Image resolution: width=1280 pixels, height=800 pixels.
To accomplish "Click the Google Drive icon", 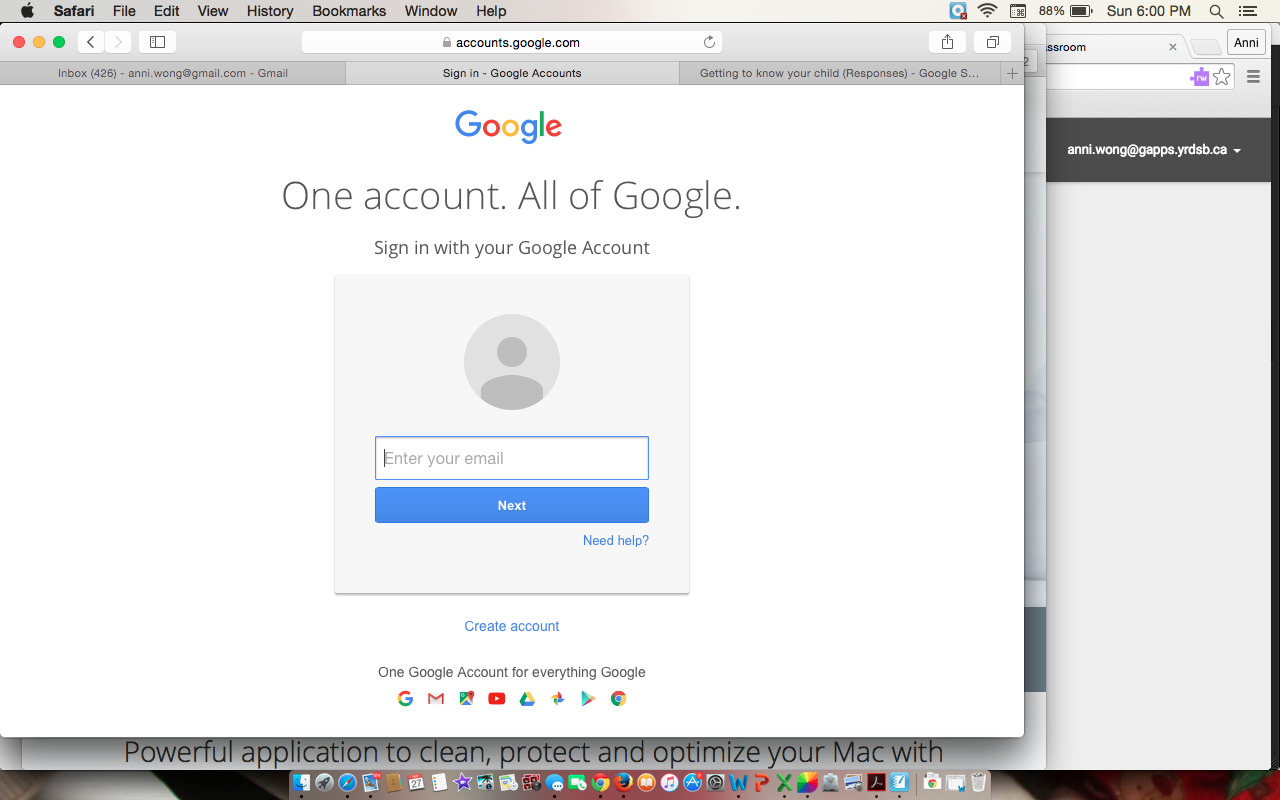I will pos(527,699).
